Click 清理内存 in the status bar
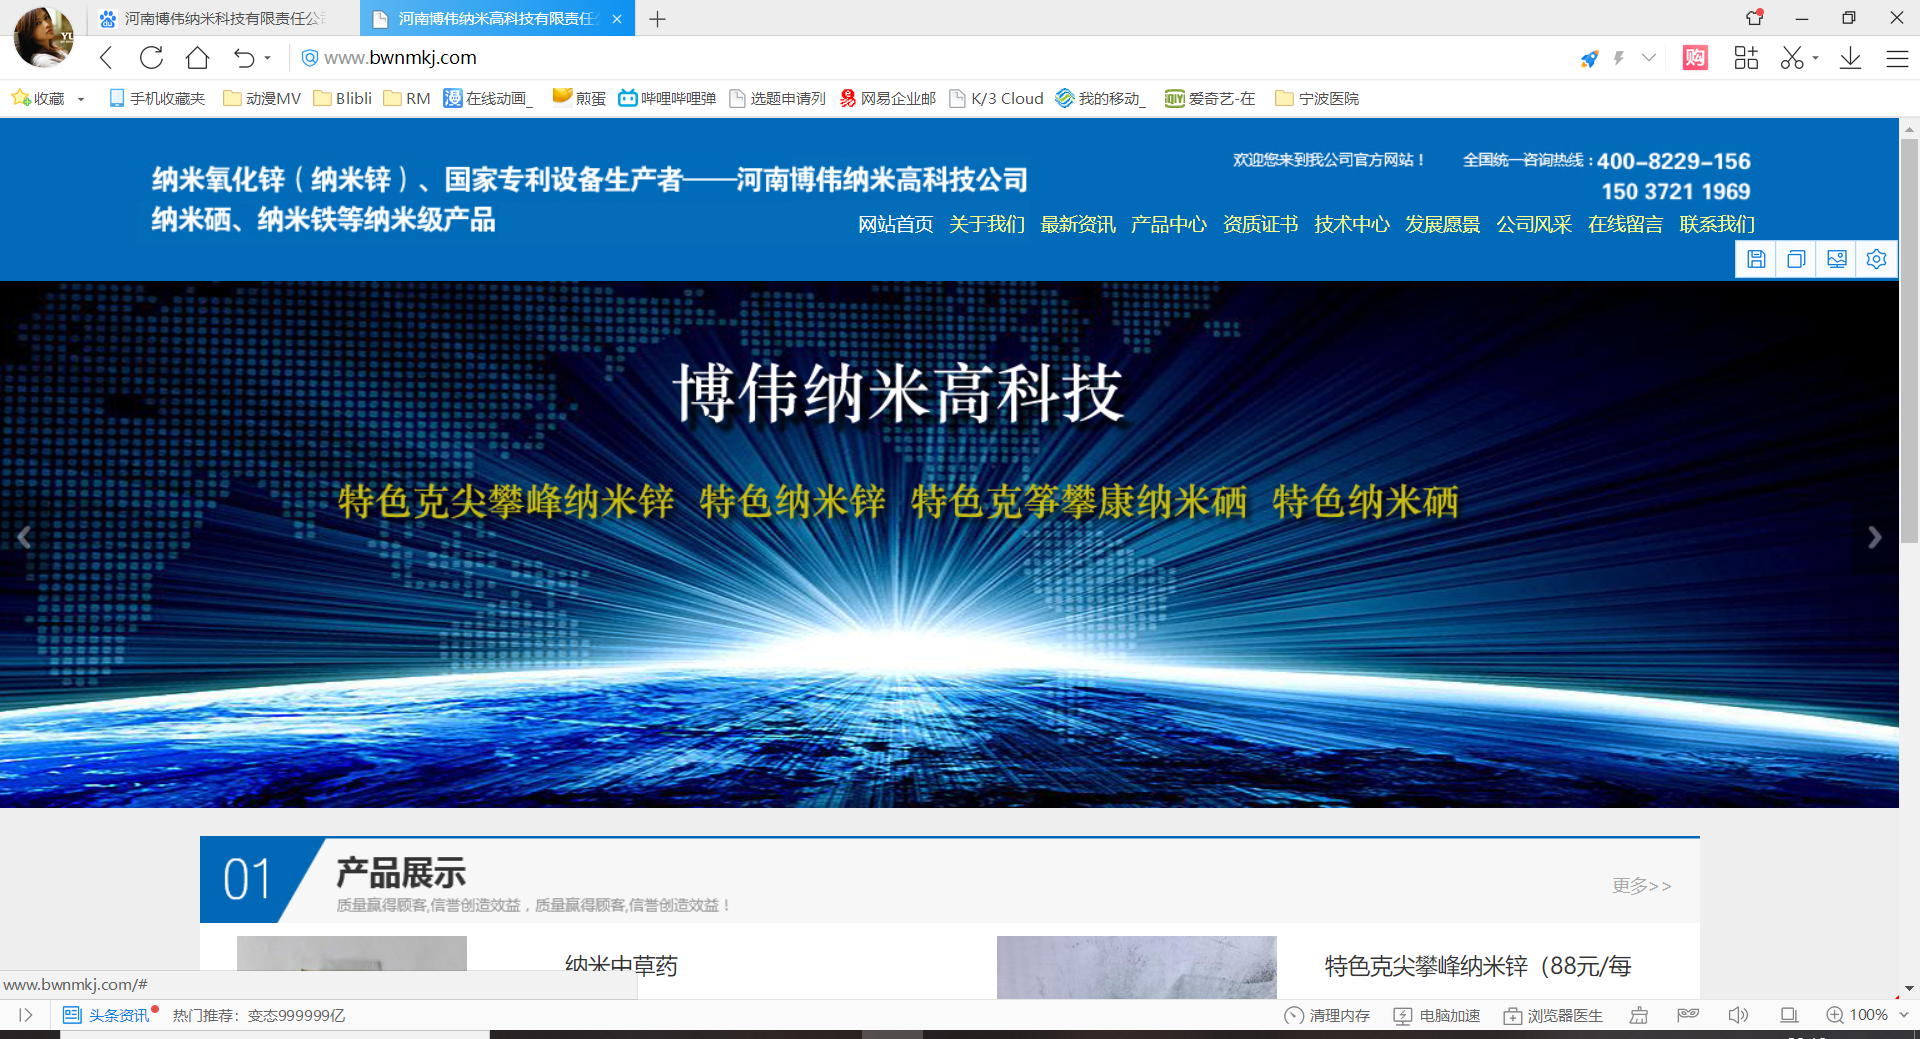The image size is (1920, 1039). pos(1327,1015)
